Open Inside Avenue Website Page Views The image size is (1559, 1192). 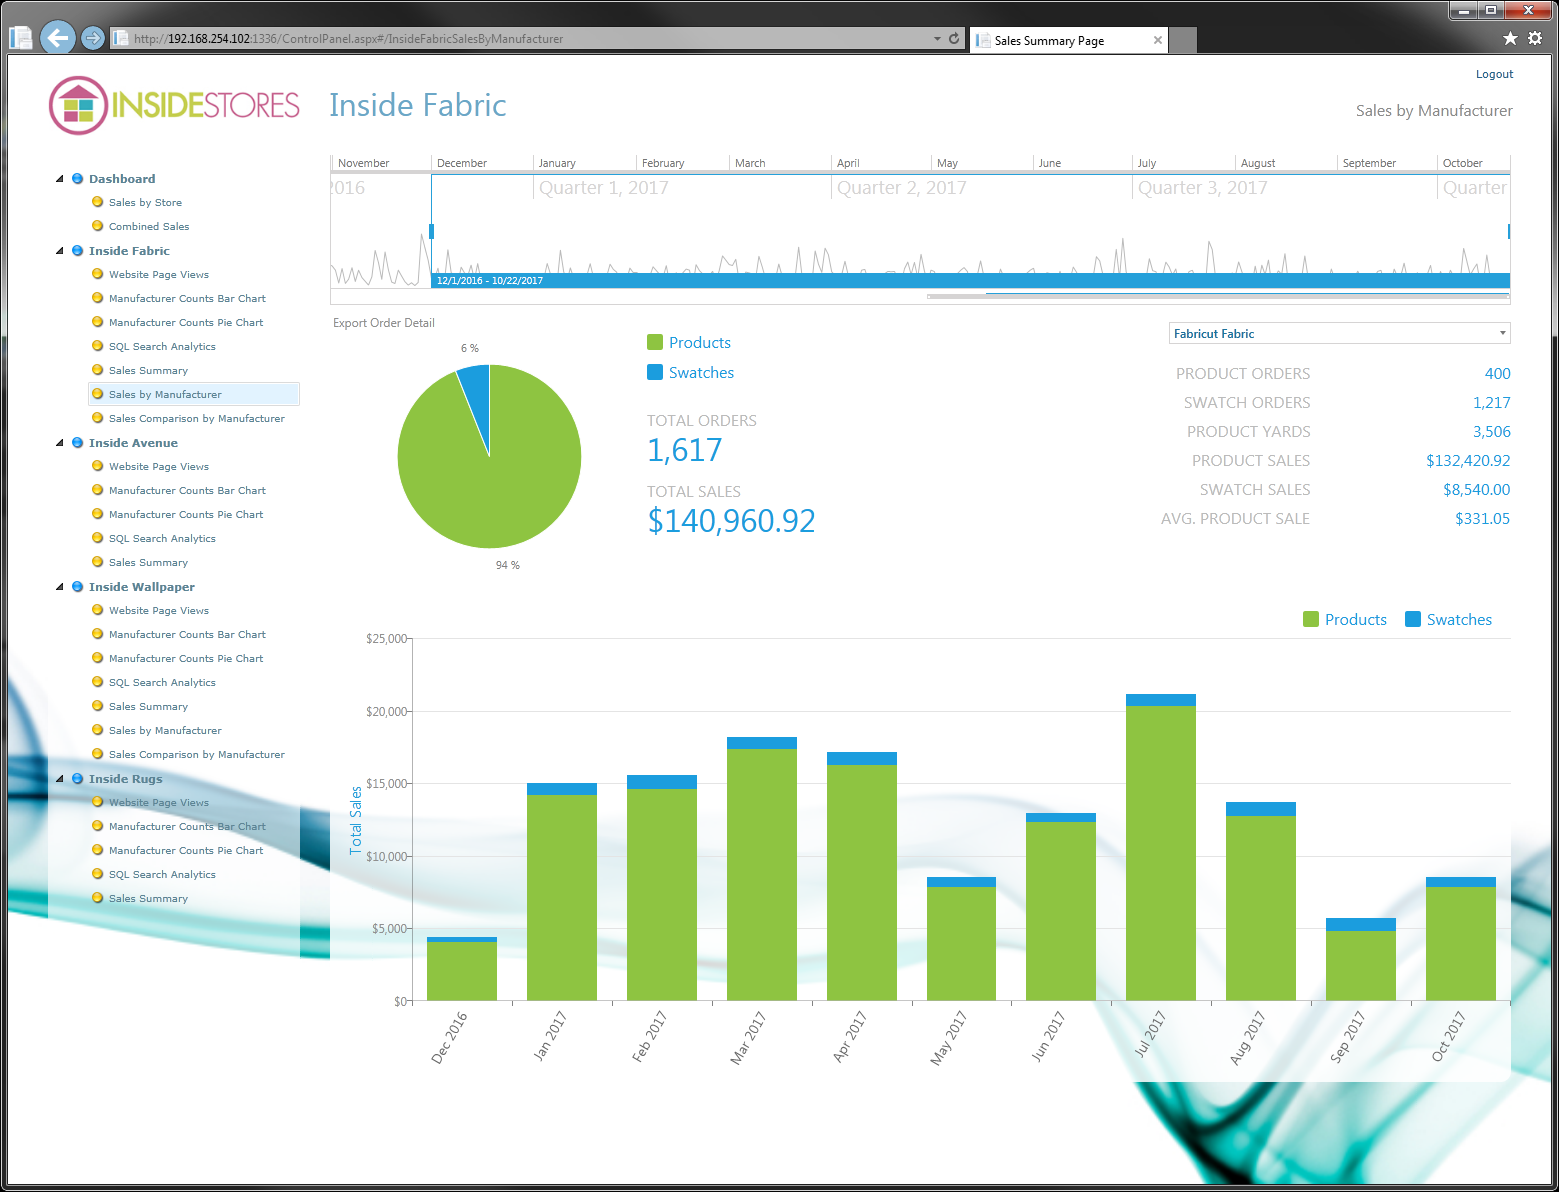pos(159,467)
